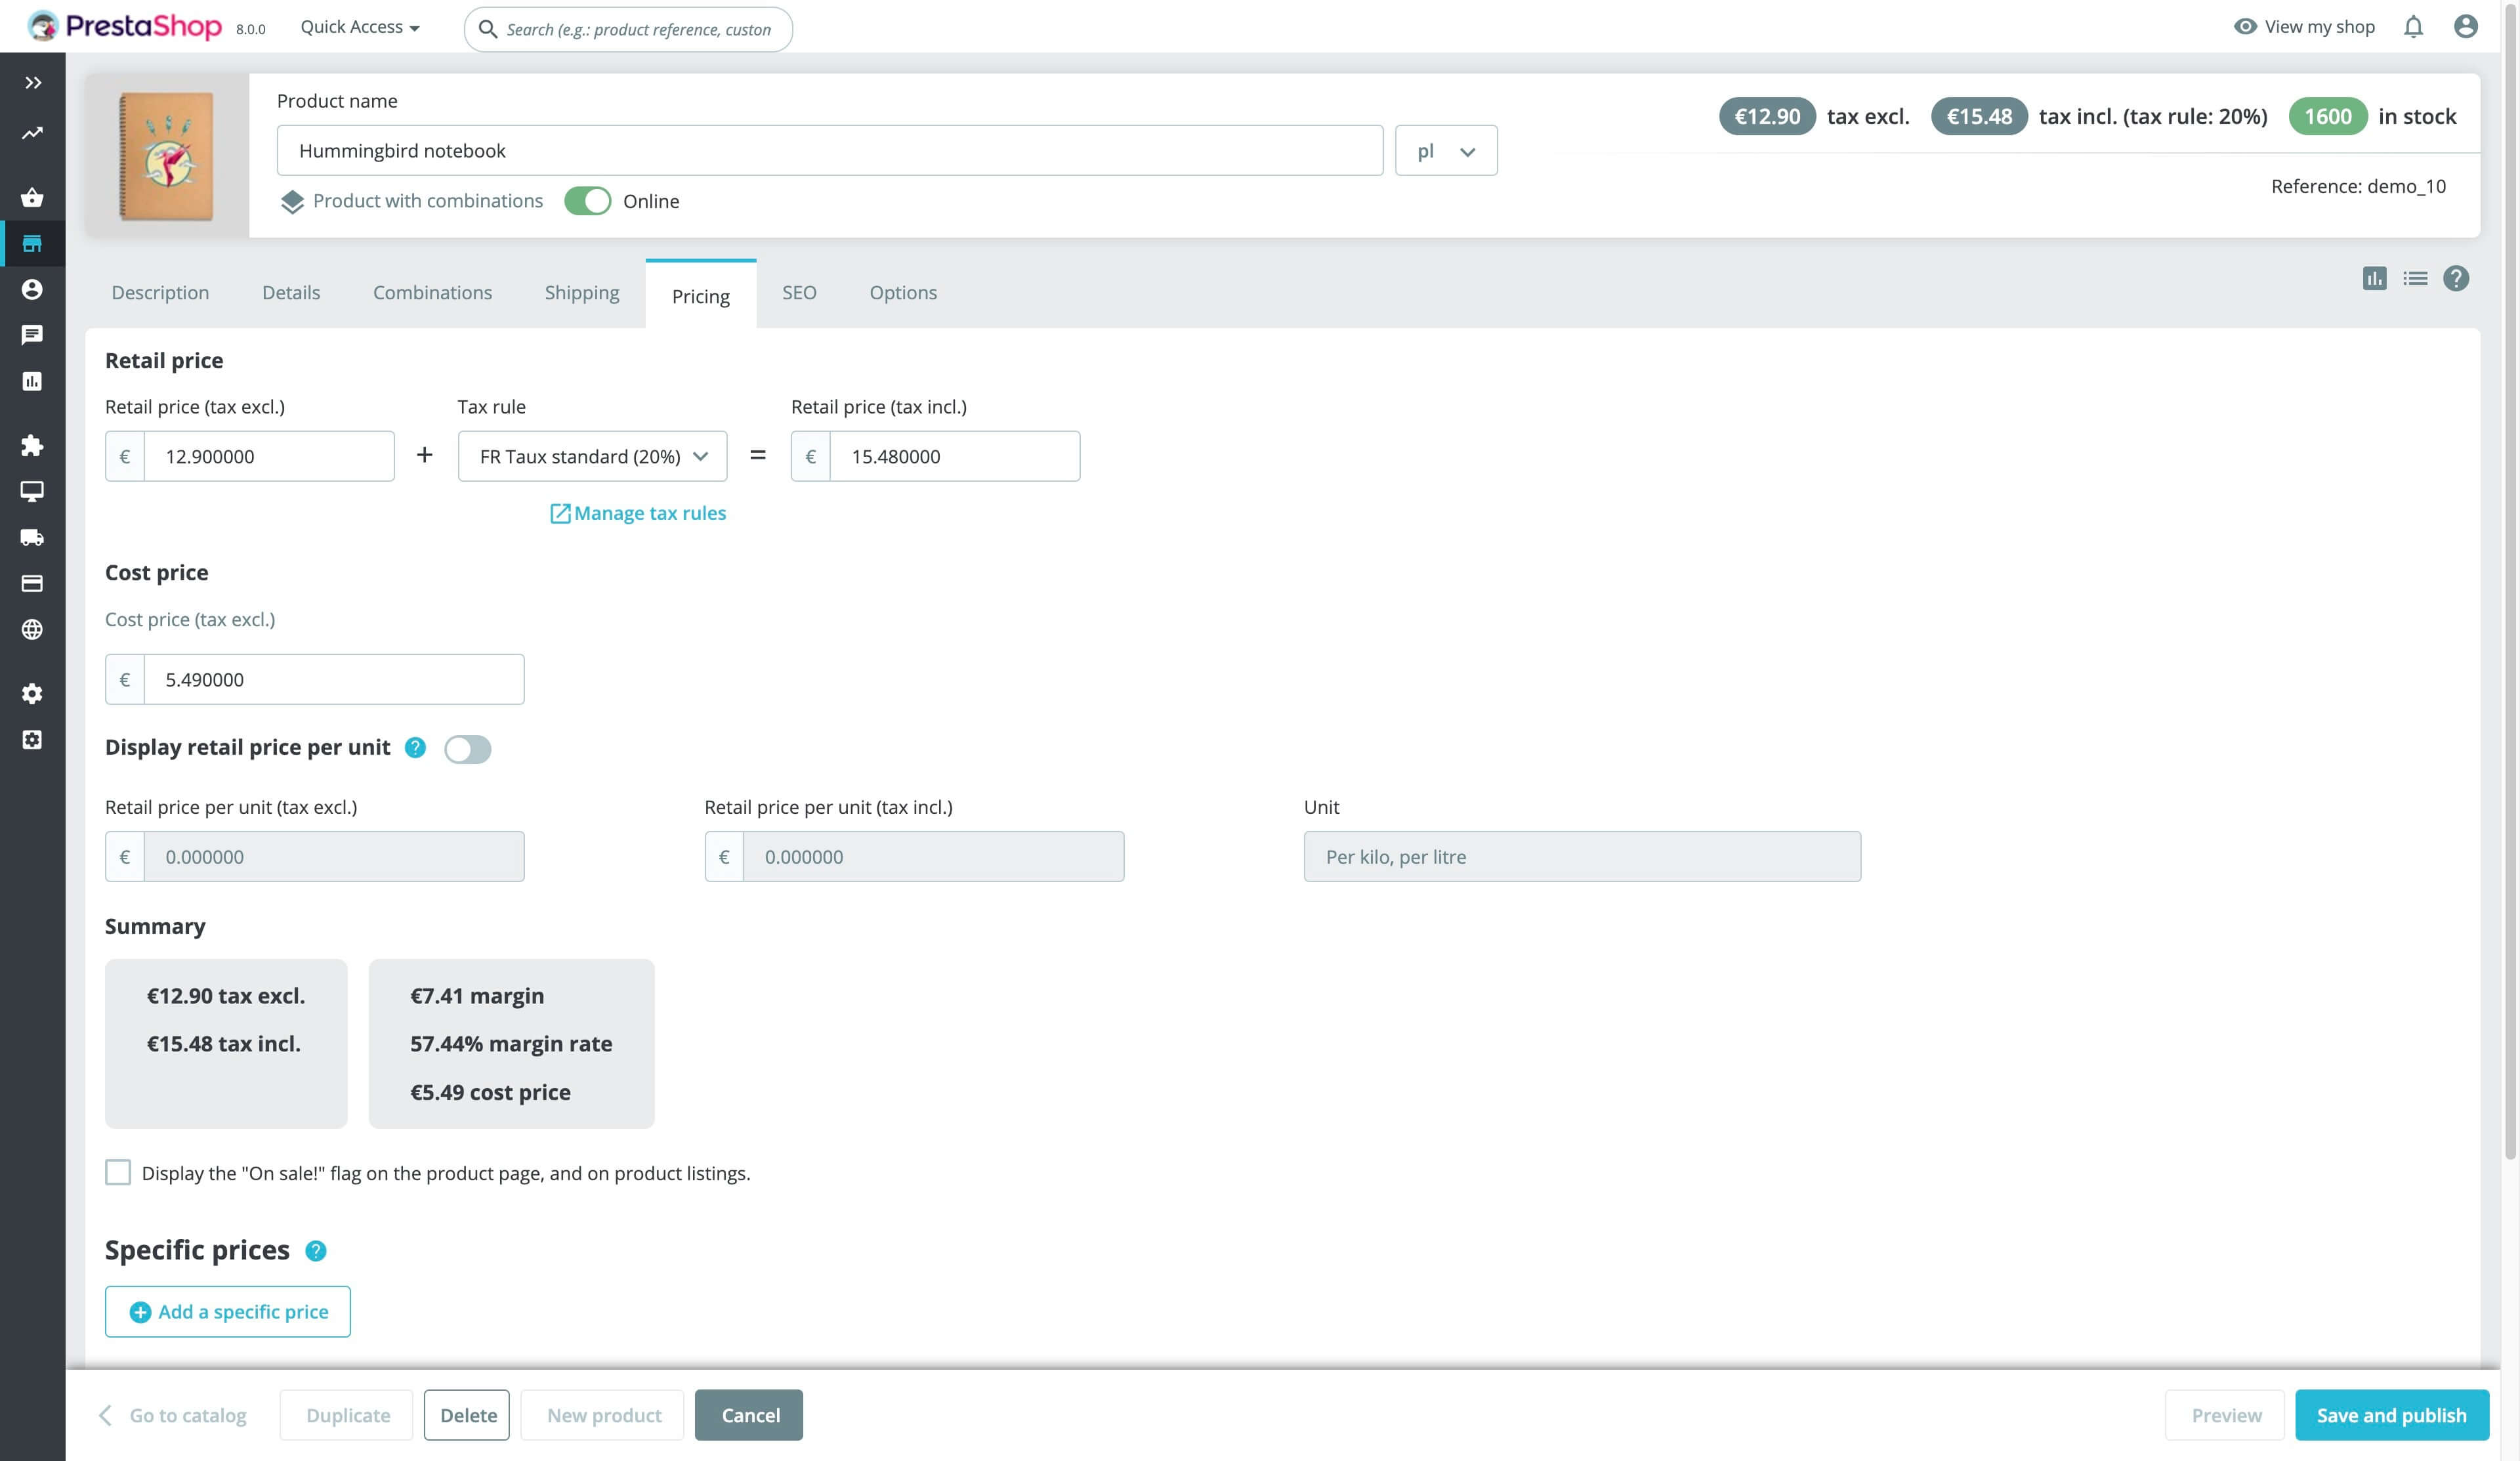
Task: Click Add a specific price button
Action: pyautogui.click(x=228, y=1311)
